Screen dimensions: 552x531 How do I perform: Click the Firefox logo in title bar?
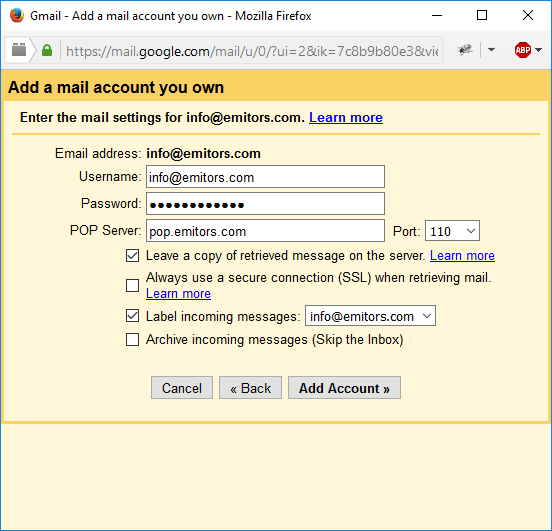pyautogui.click(x=17, y=15)
